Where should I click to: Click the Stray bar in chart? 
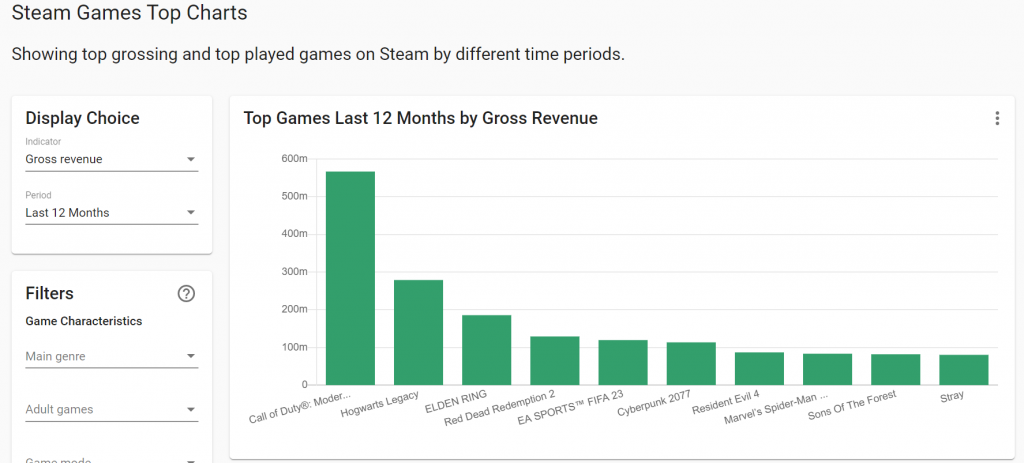[964, 370]
